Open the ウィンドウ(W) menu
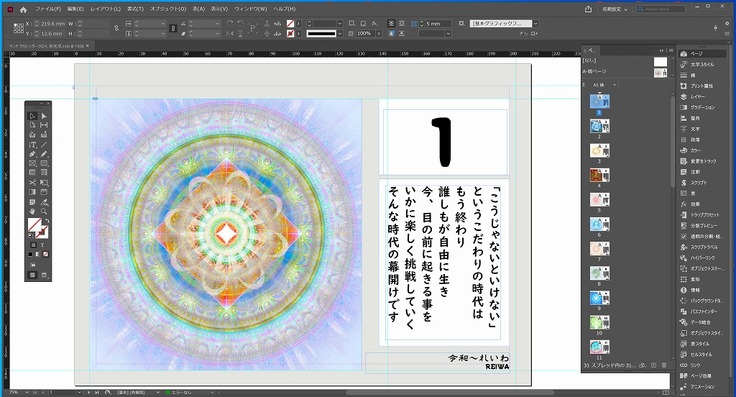This screenshot has height=397, width=736. pos(250,9)
